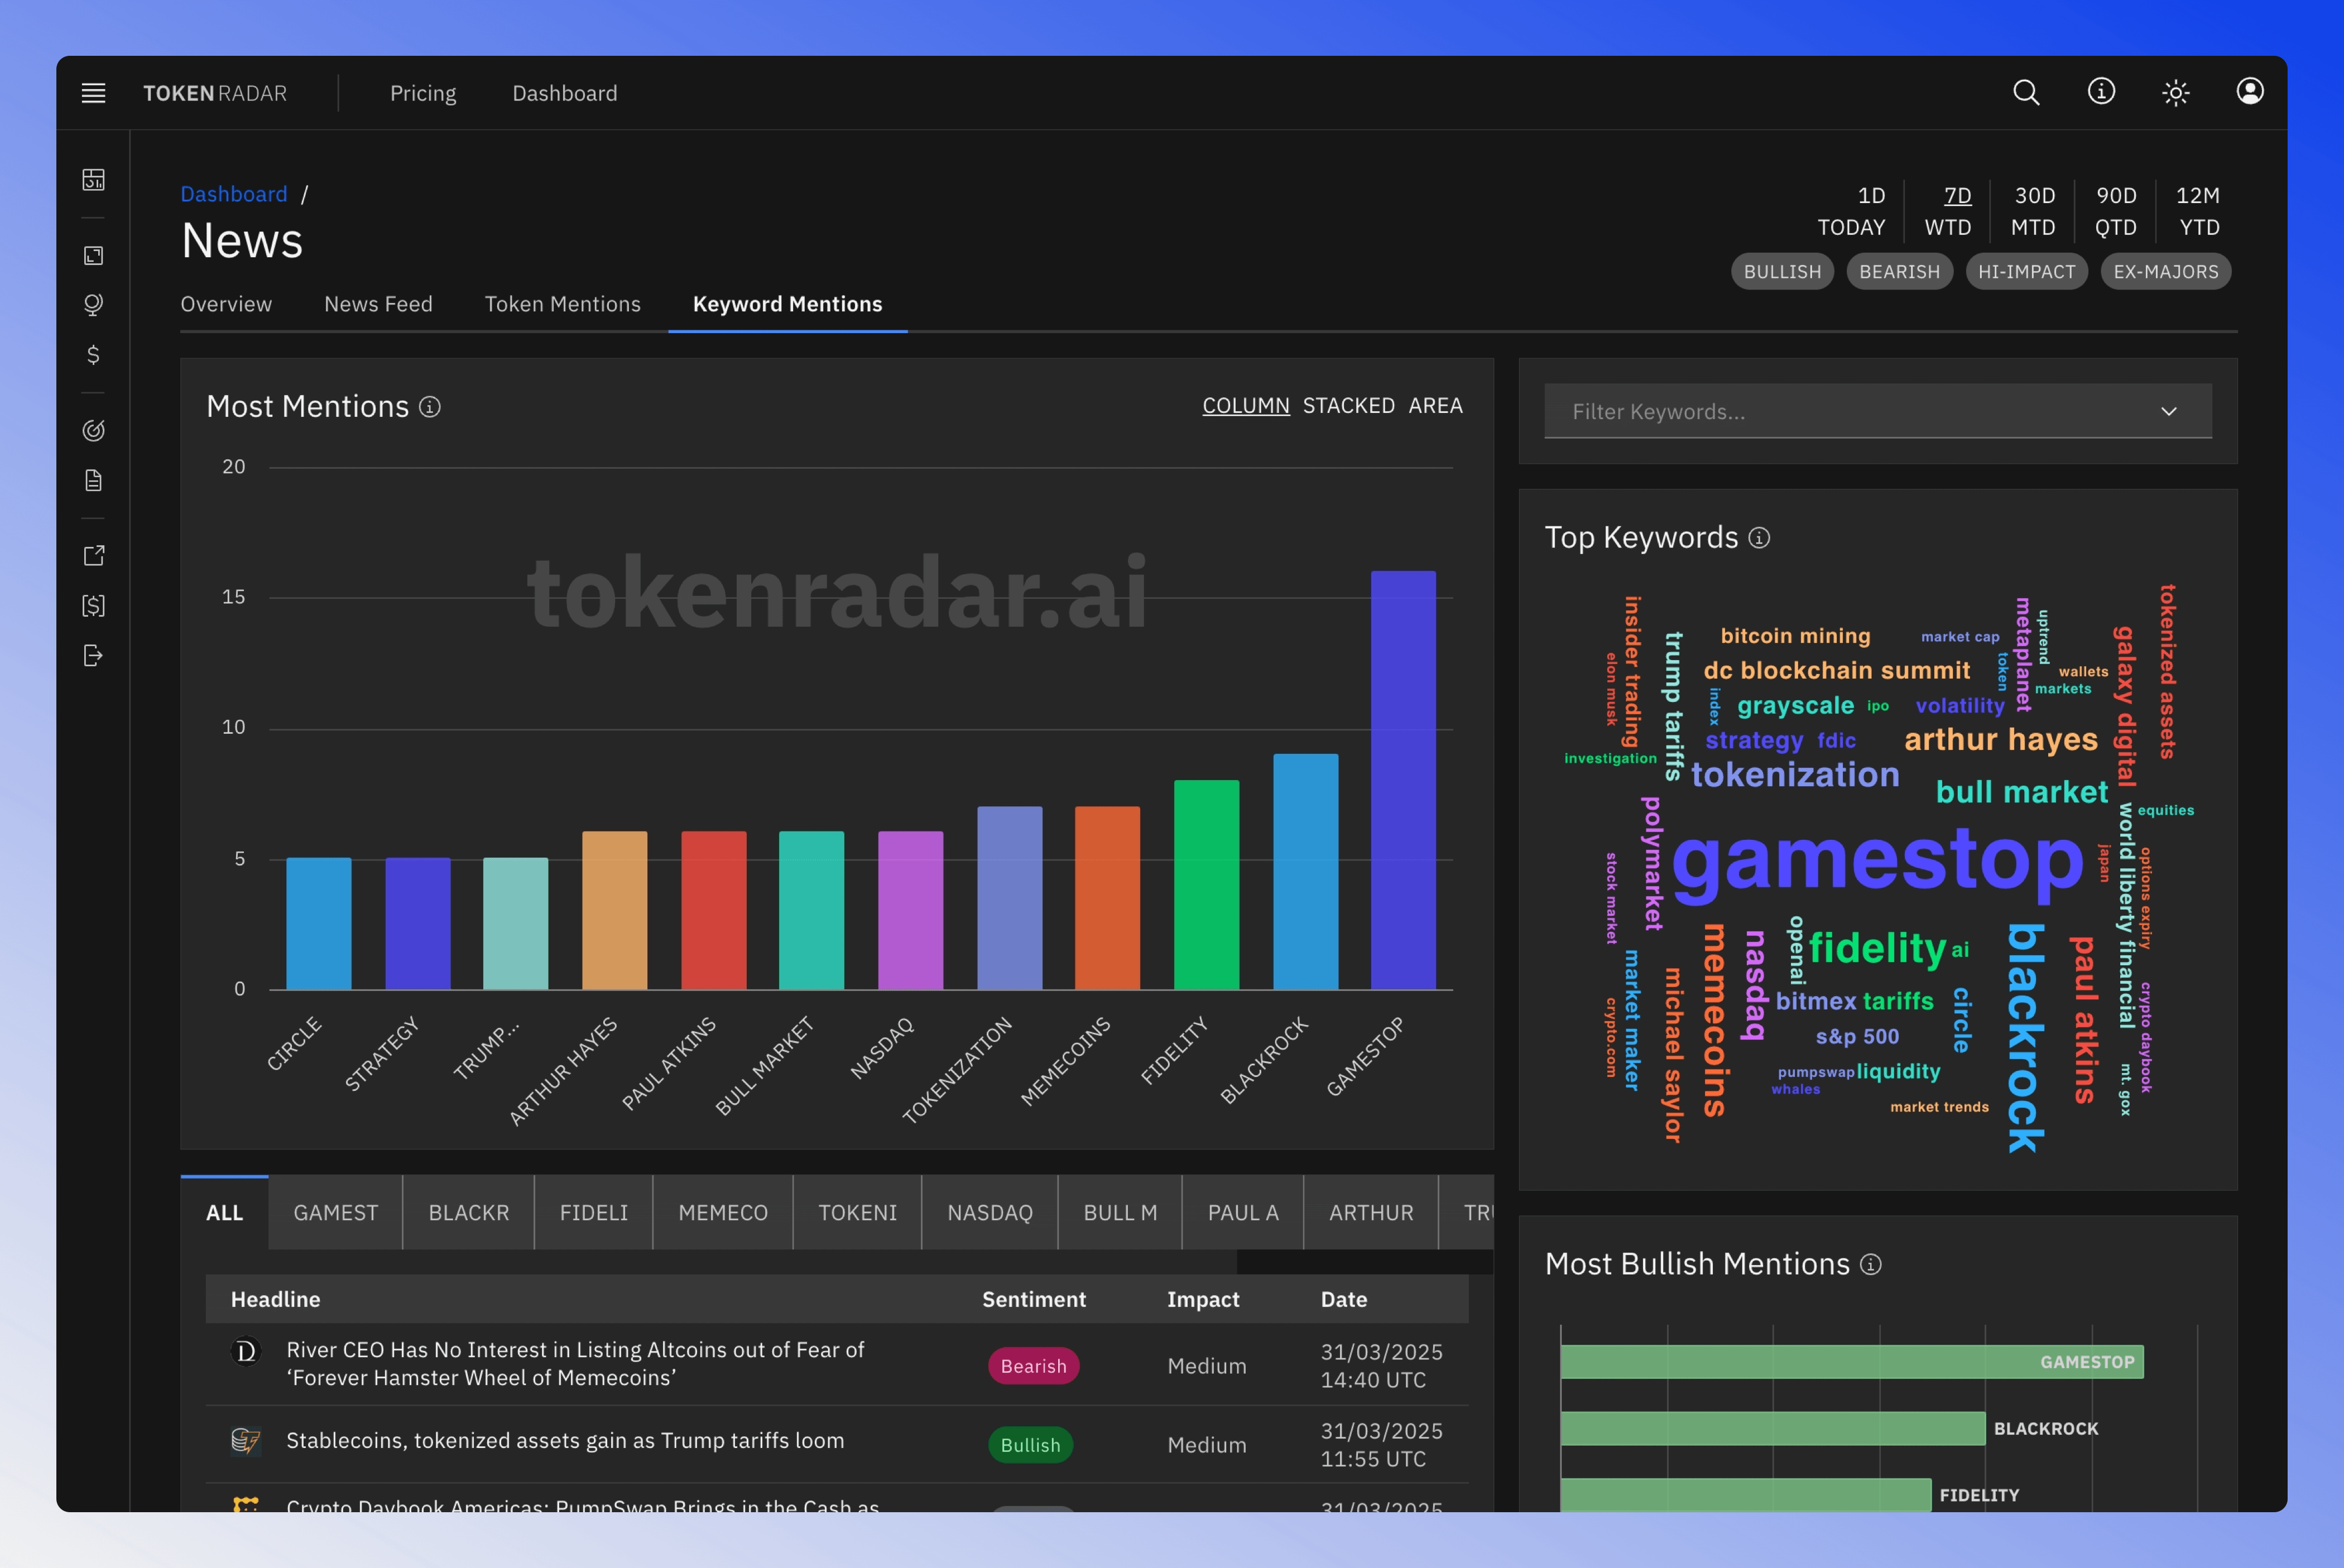Toggle the BULLISH filter chip

pyautogui.click(x=1783, y=272)
